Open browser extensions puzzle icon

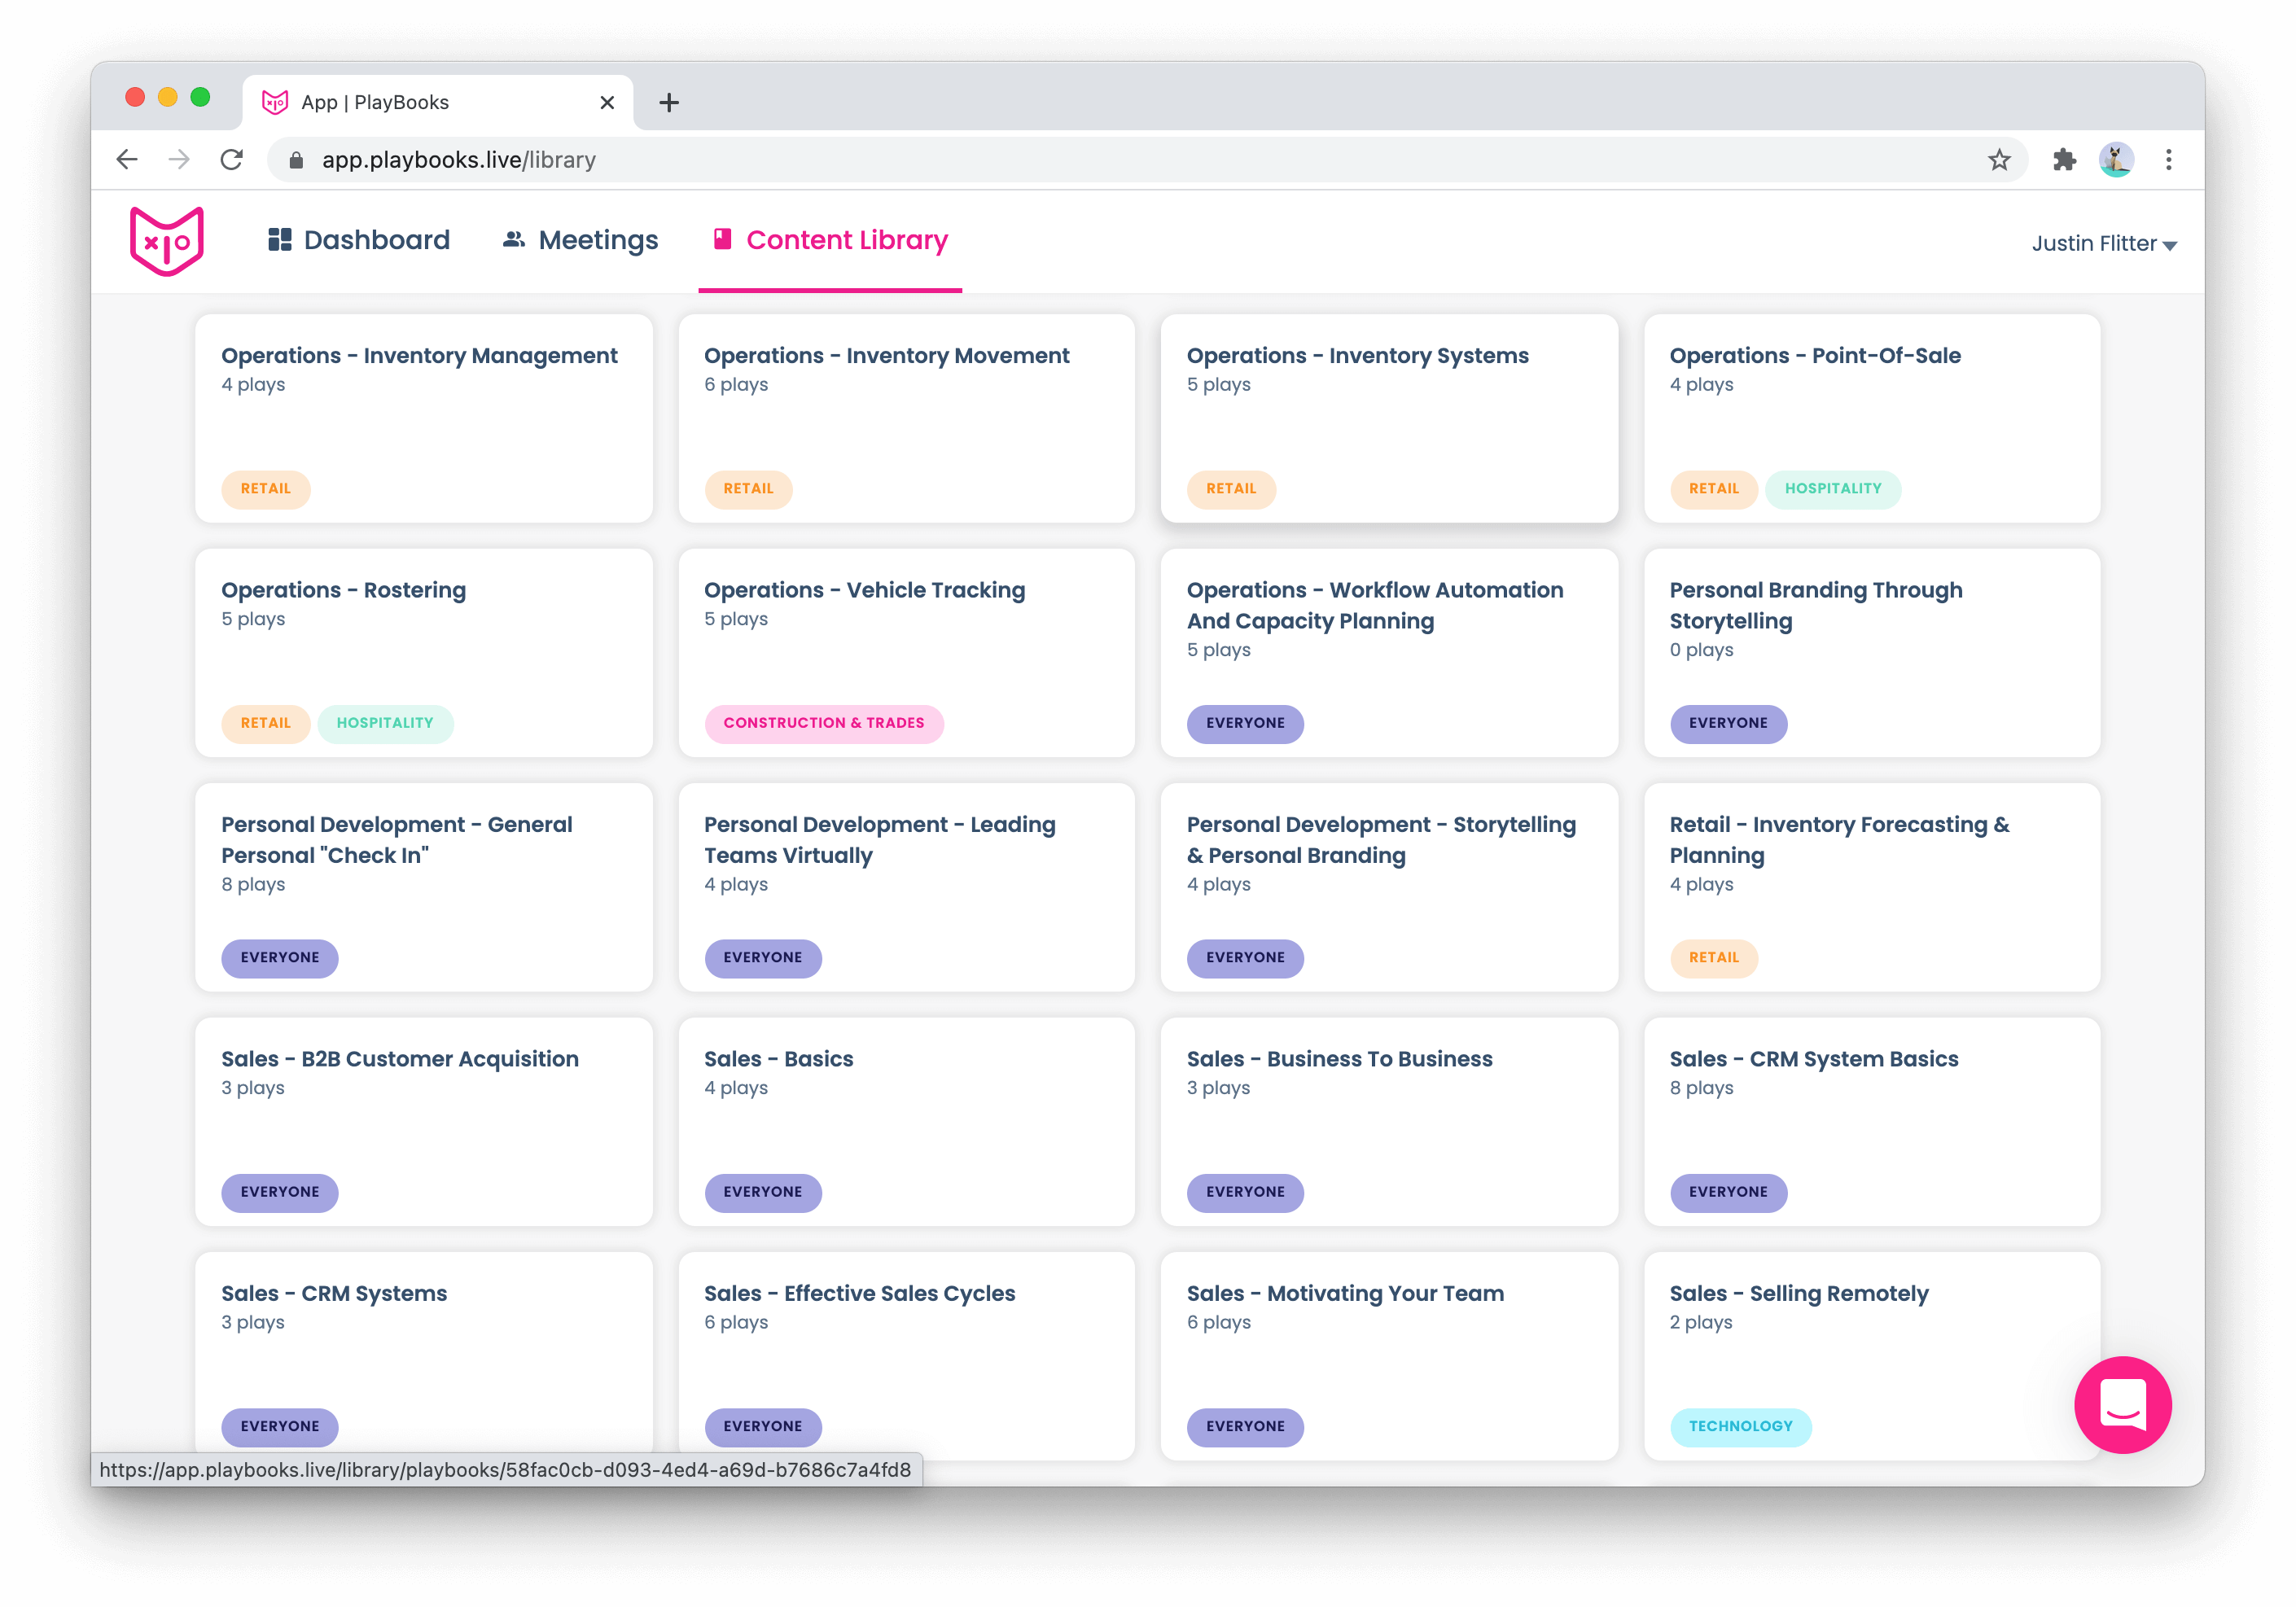pos(2064,160)
